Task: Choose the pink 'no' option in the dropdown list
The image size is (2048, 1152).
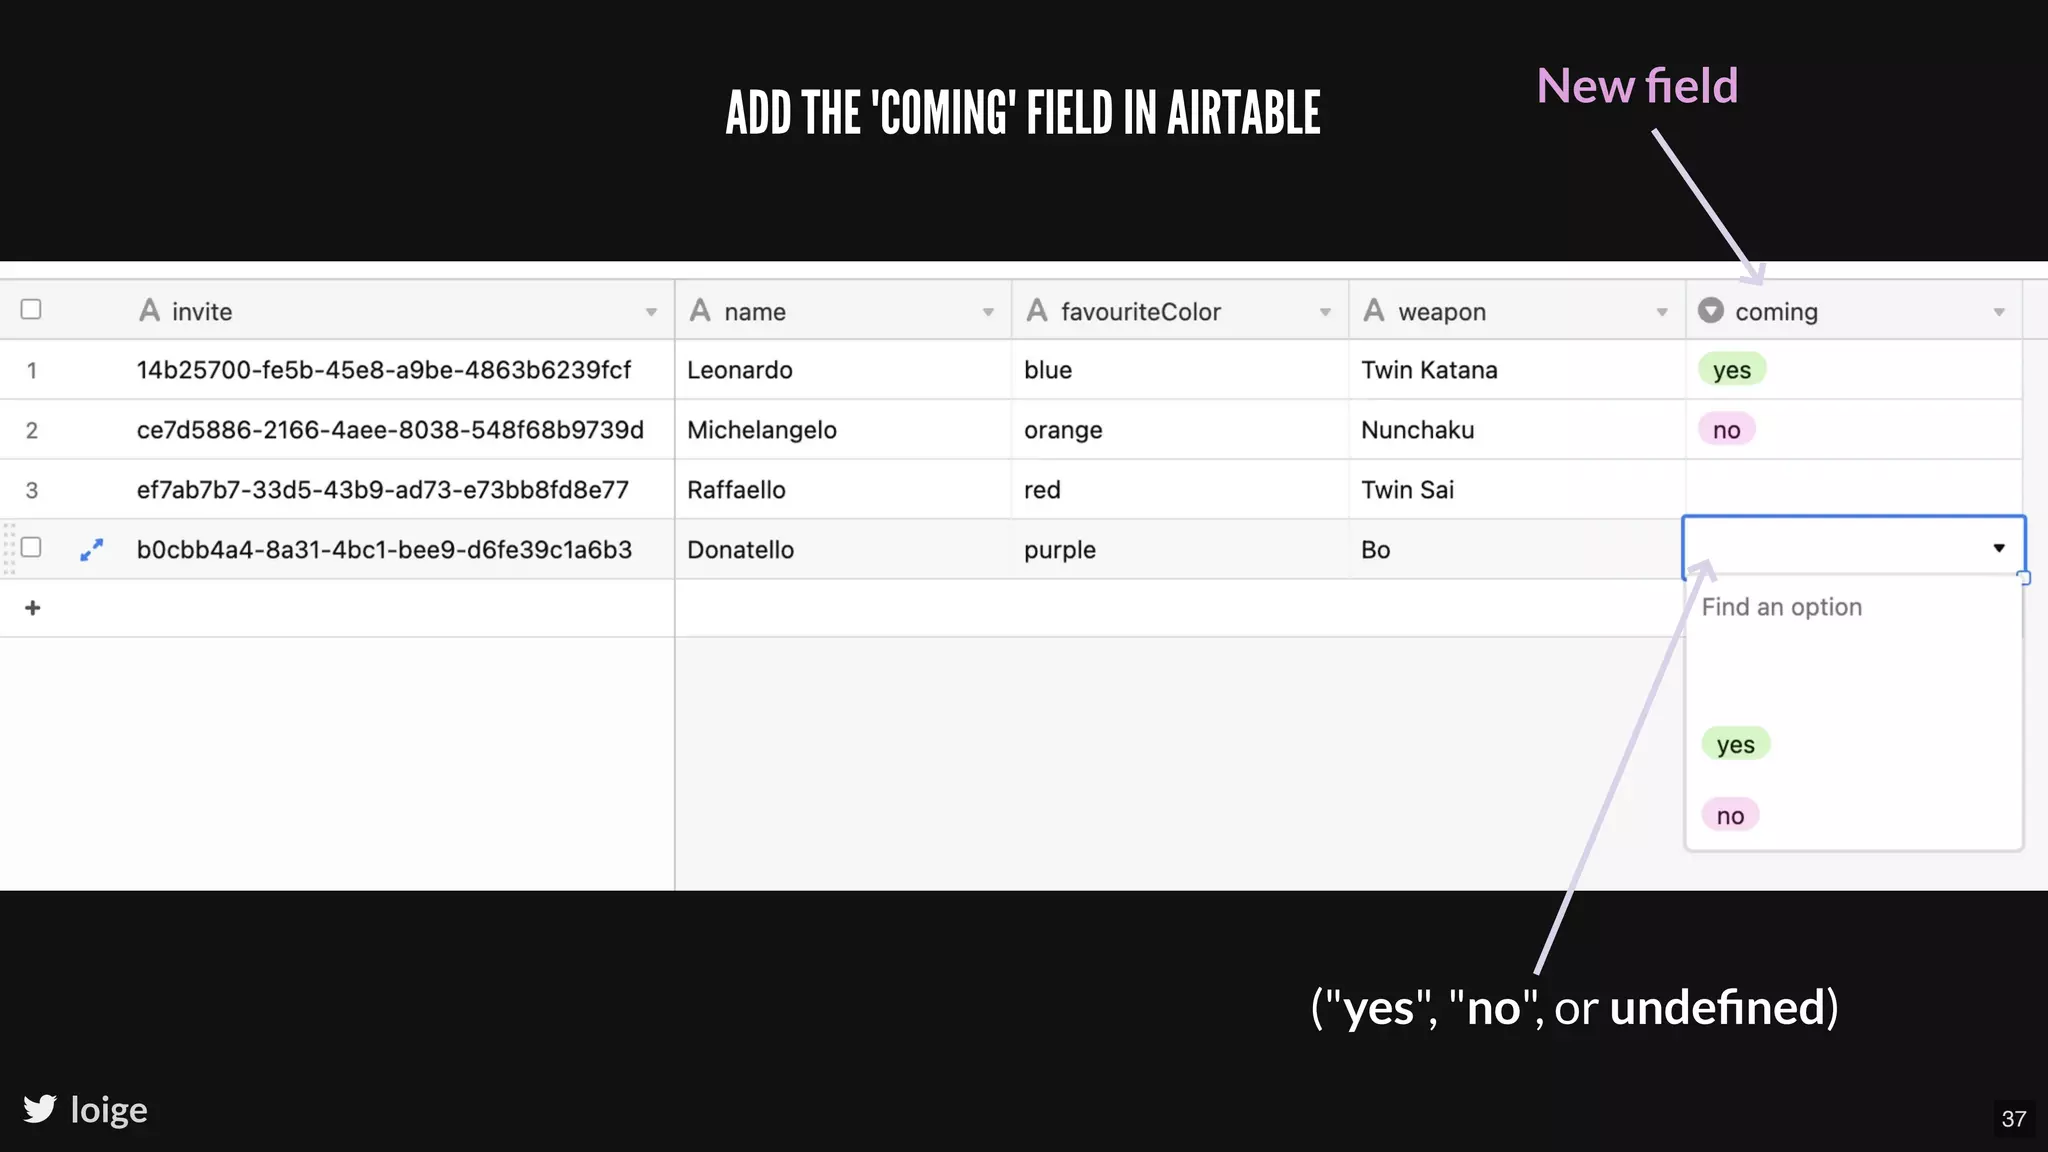Action: pyautogui.click(x=1730, y=815)
